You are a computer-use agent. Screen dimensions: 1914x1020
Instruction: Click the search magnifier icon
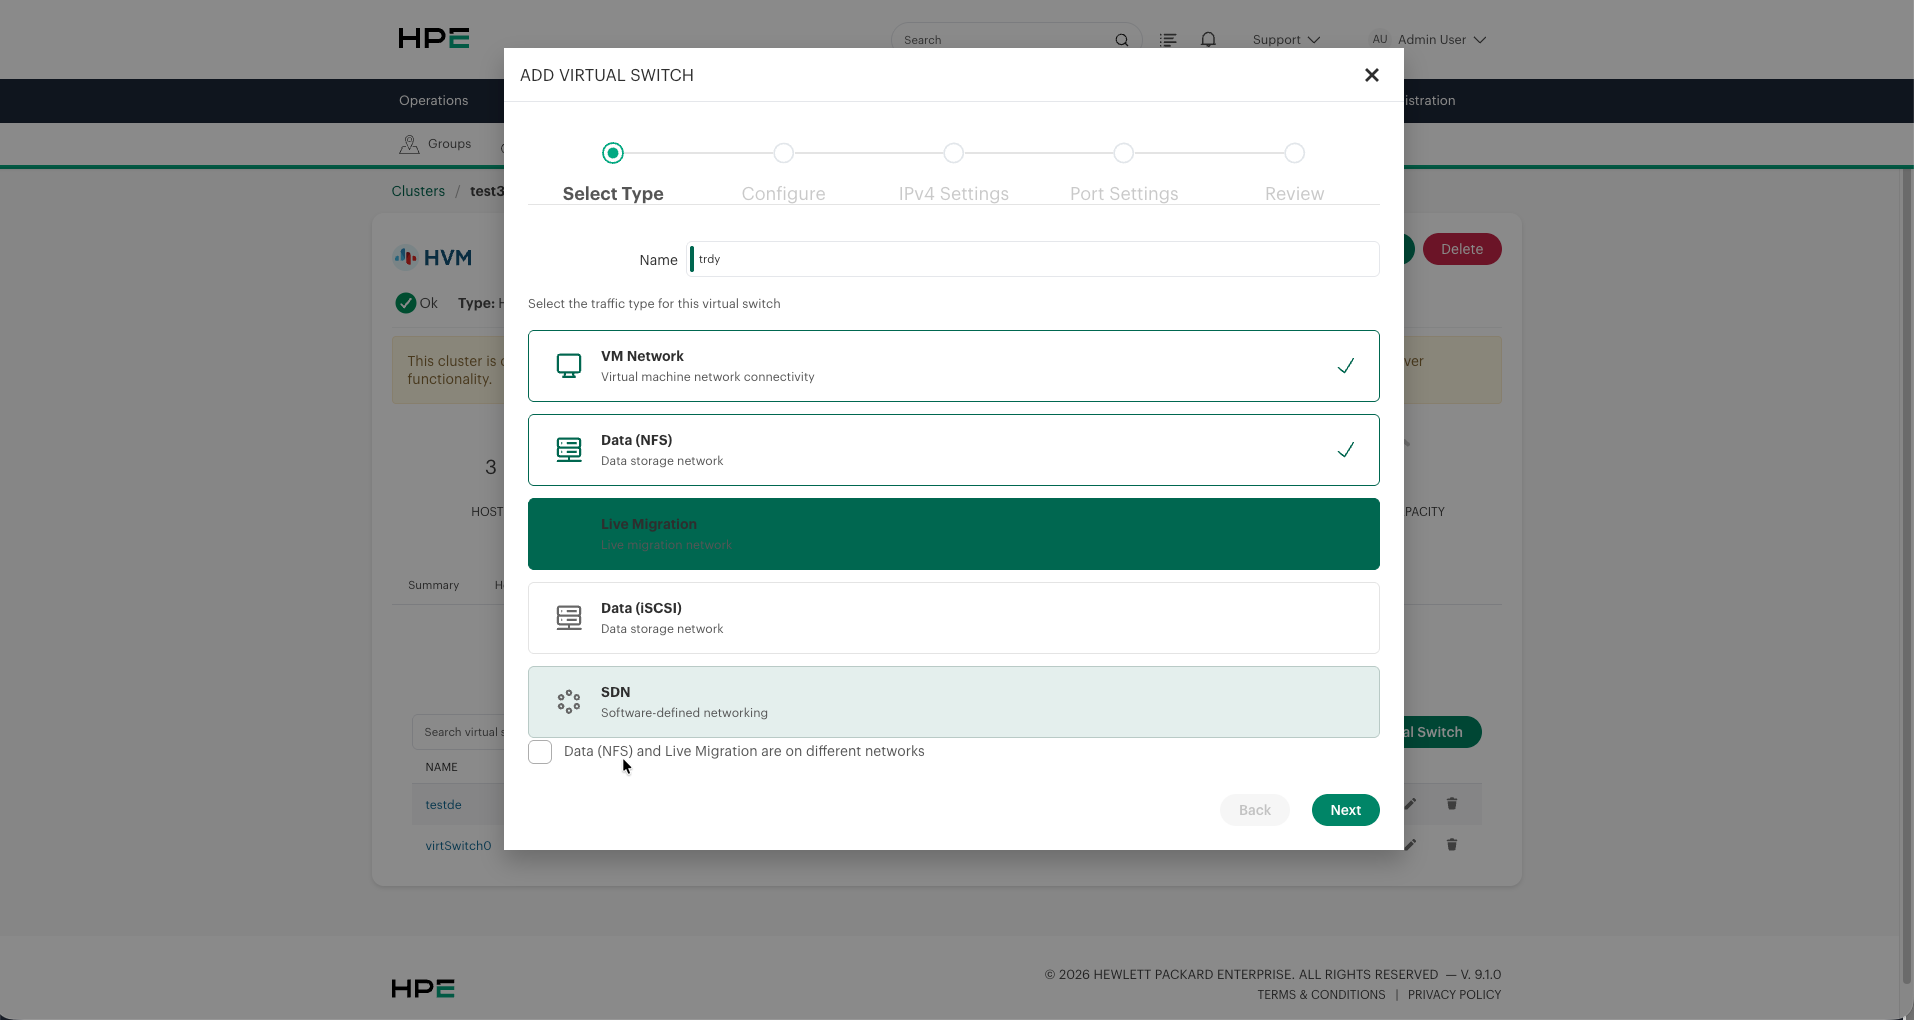coord(1122,40)
